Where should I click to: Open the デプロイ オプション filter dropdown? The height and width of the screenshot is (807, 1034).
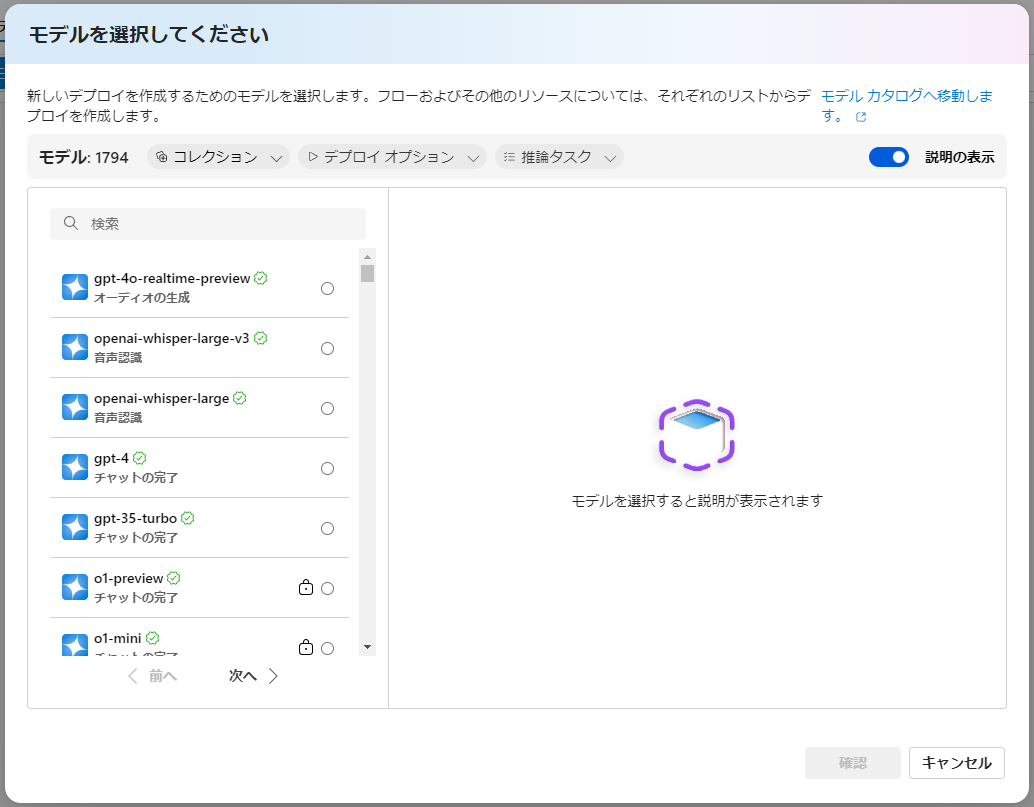tap(392, 157)
